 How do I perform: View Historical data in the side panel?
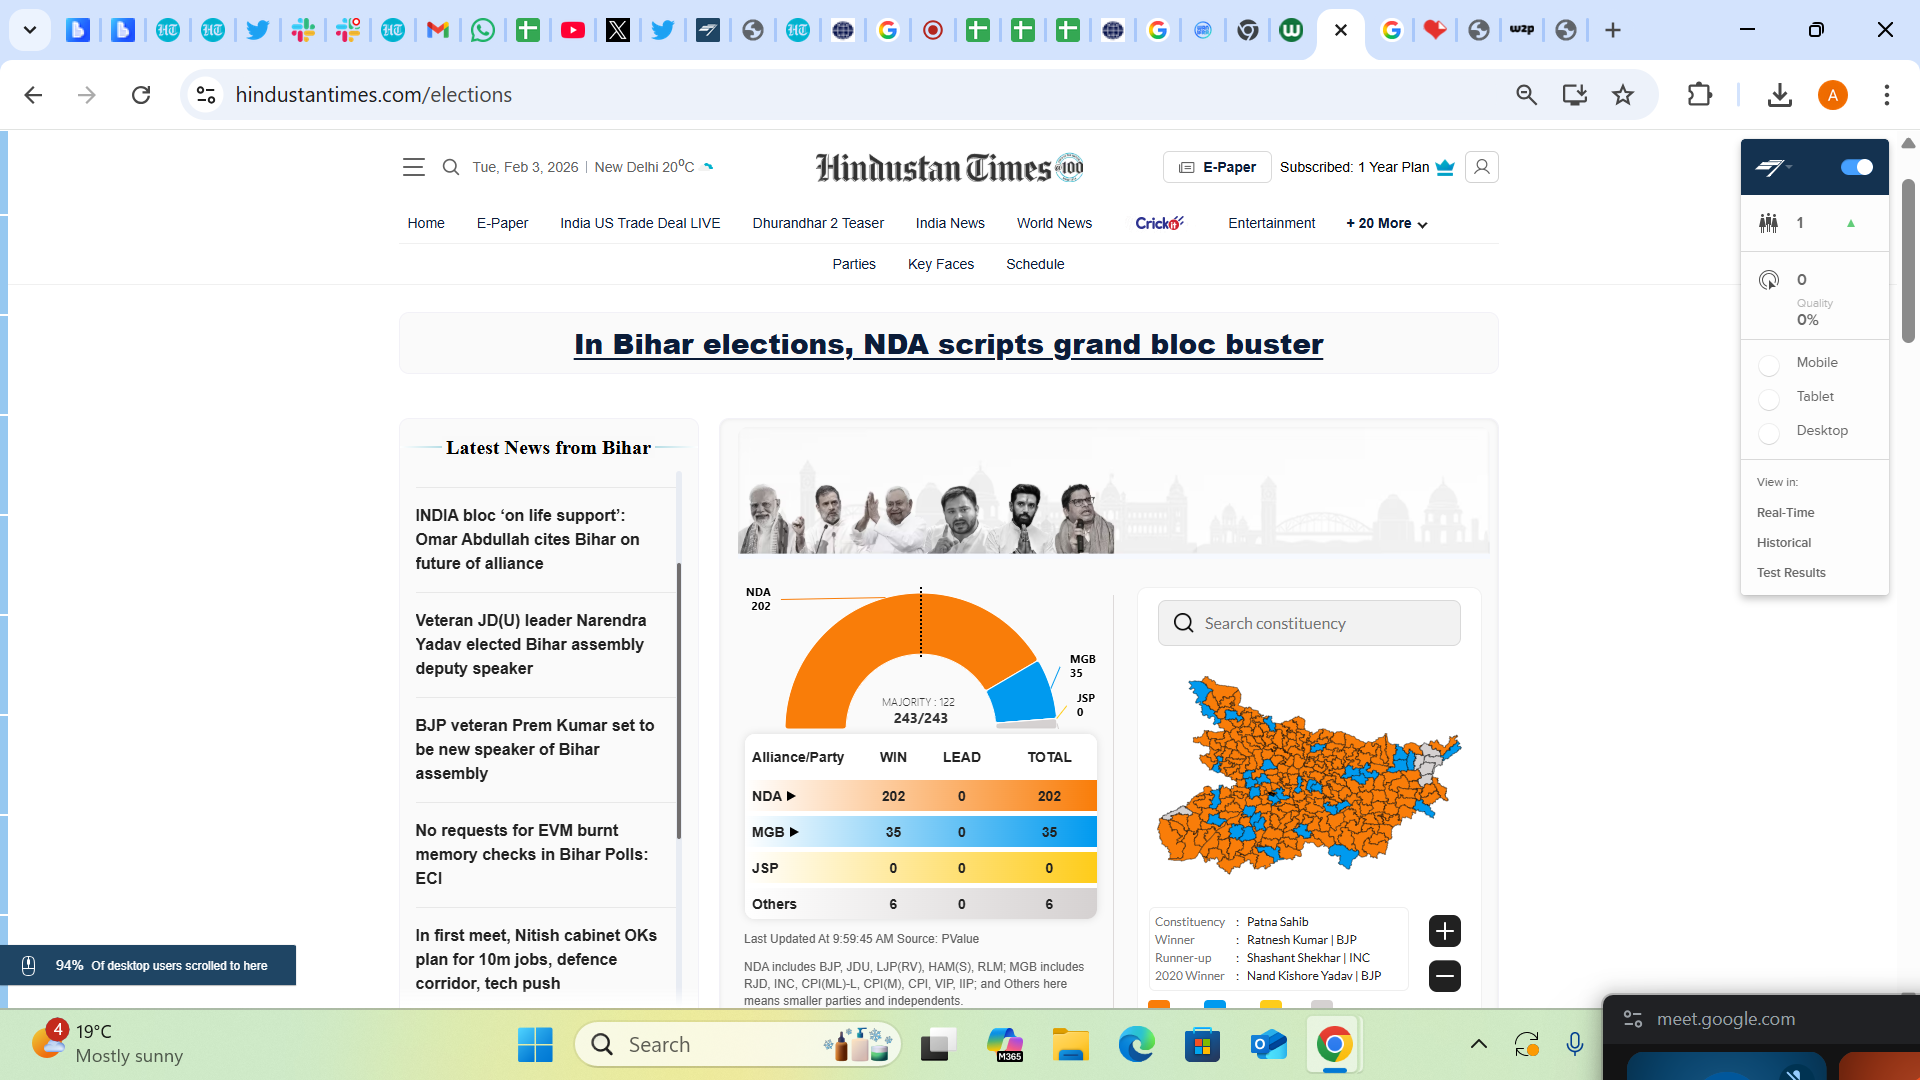pos(1783,542)
